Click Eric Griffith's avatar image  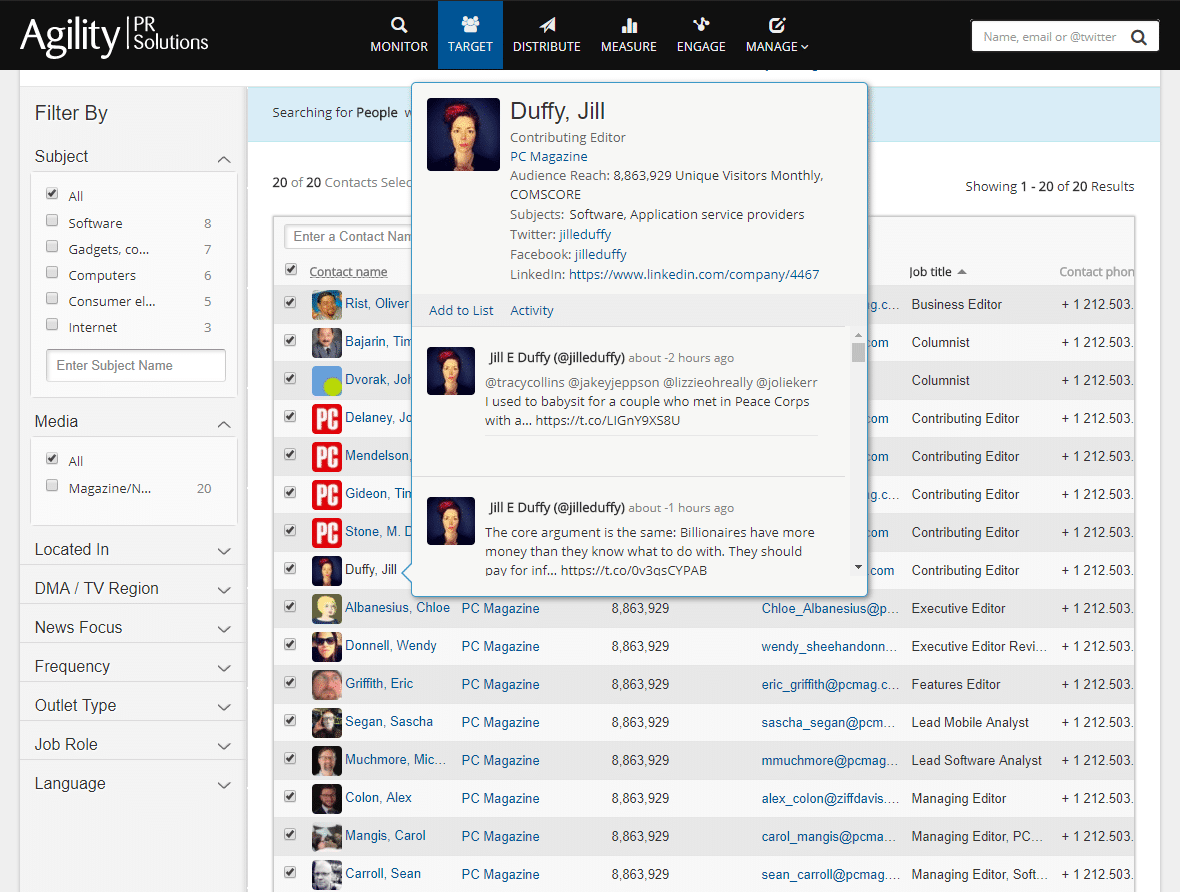[x=327, y=684]
